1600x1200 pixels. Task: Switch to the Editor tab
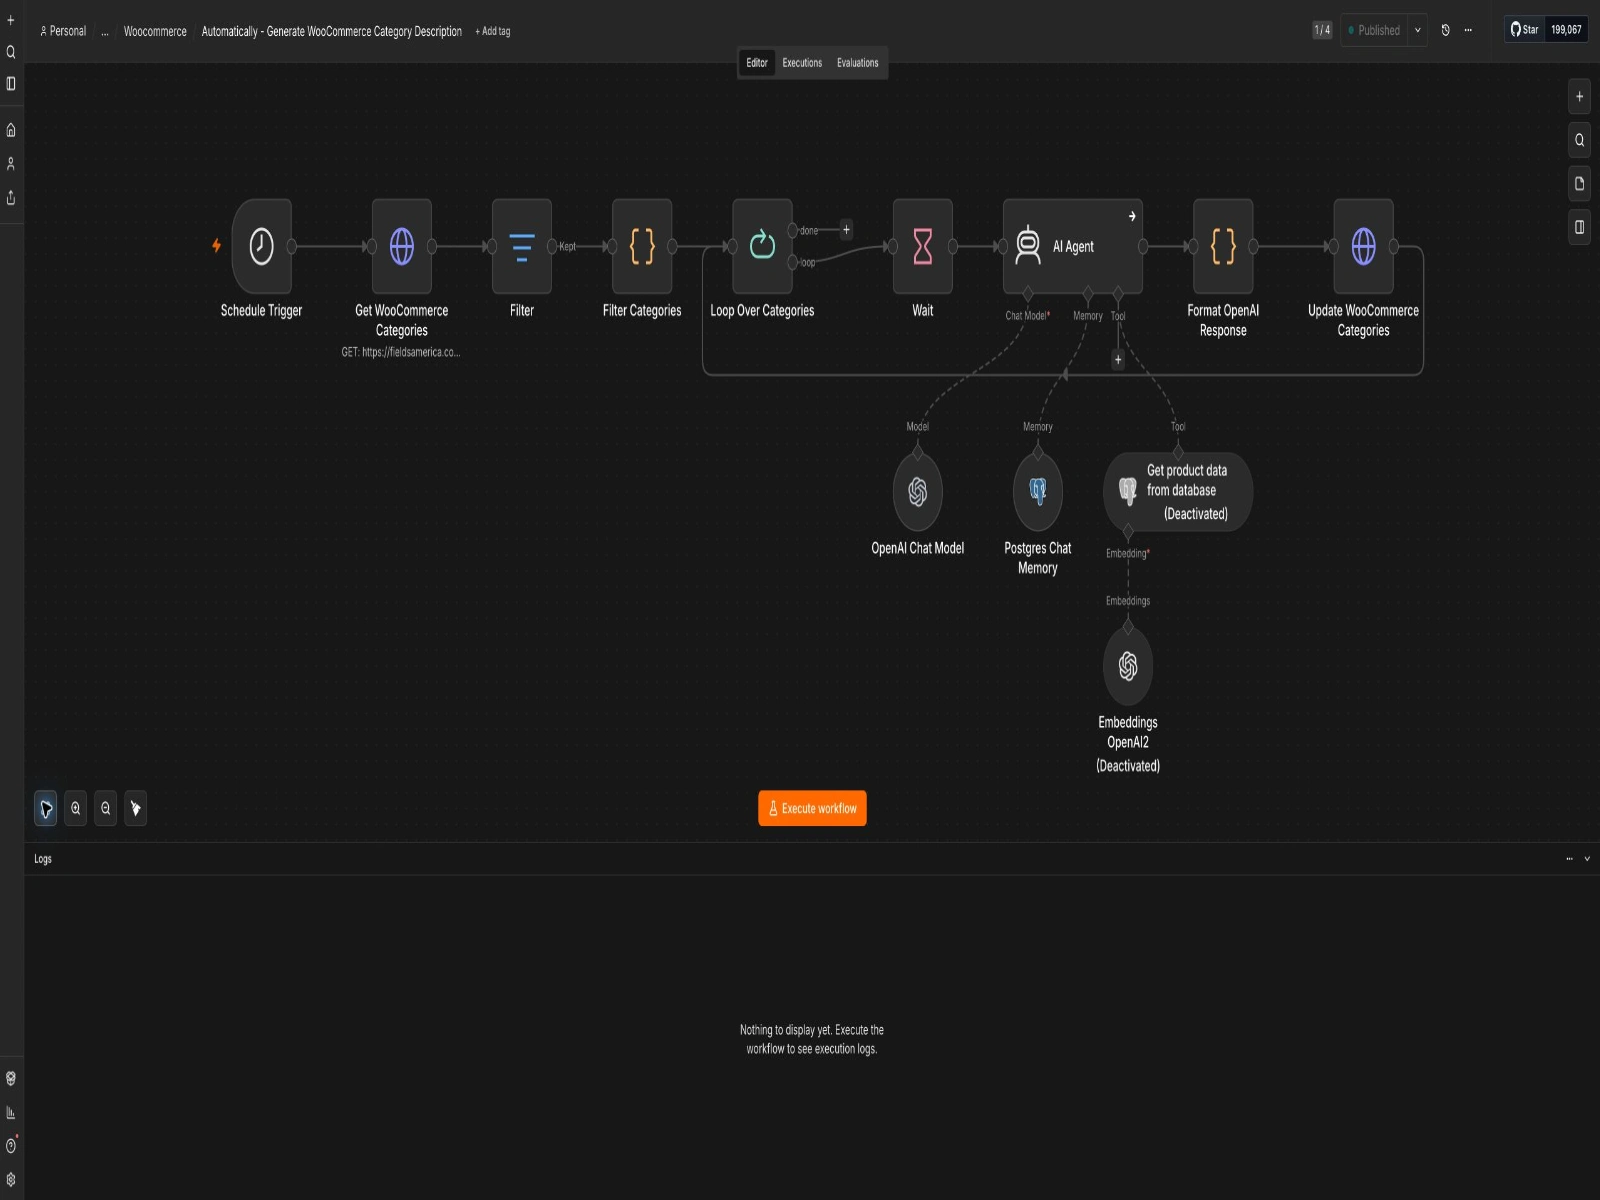tap(757, 63)
